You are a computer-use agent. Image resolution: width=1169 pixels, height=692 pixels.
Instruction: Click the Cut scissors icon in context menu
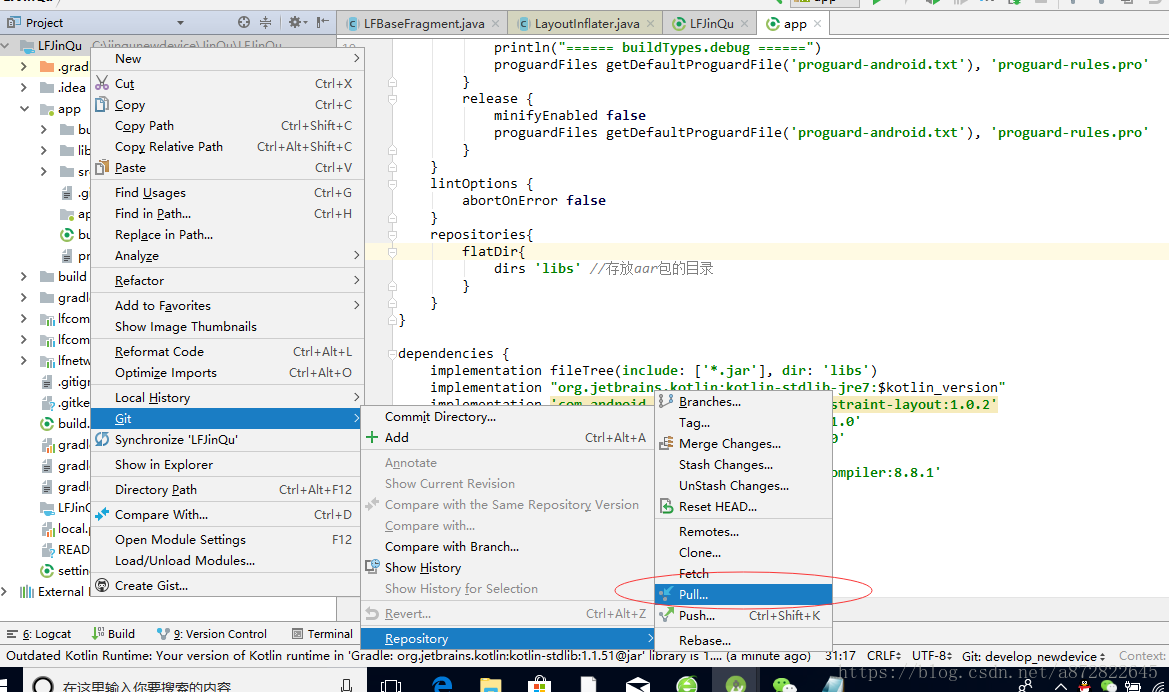pyautogui.click(x=102, y=83)
